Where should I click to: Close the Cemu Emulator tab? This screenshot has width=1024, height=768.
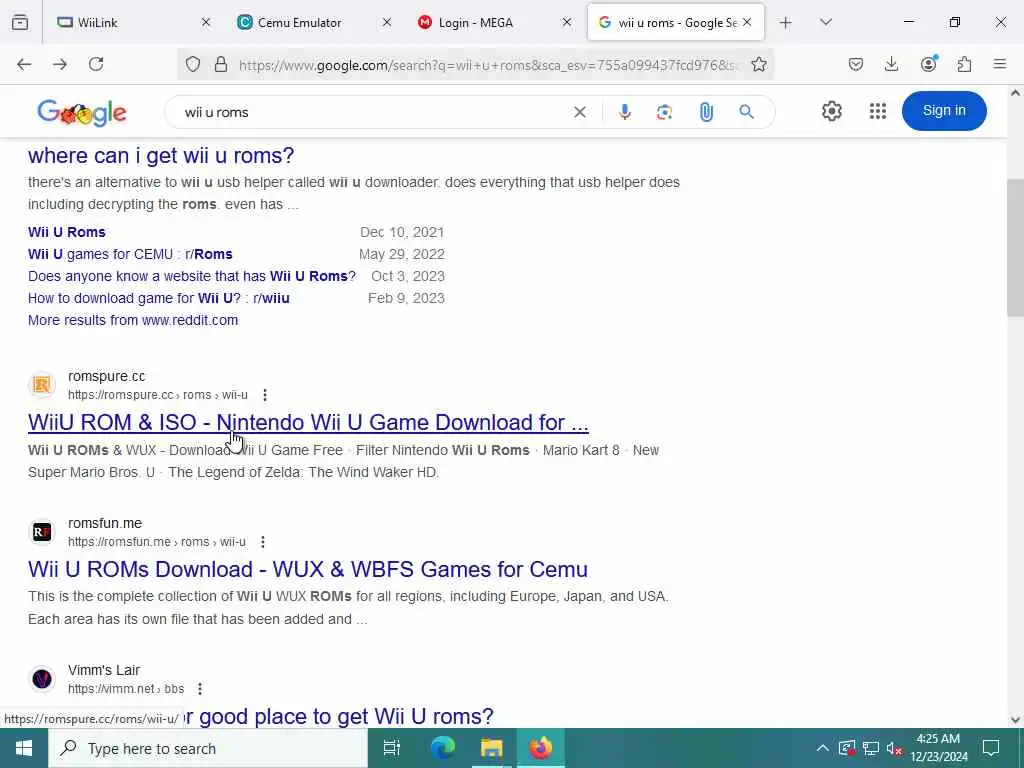tap(387, 23)
